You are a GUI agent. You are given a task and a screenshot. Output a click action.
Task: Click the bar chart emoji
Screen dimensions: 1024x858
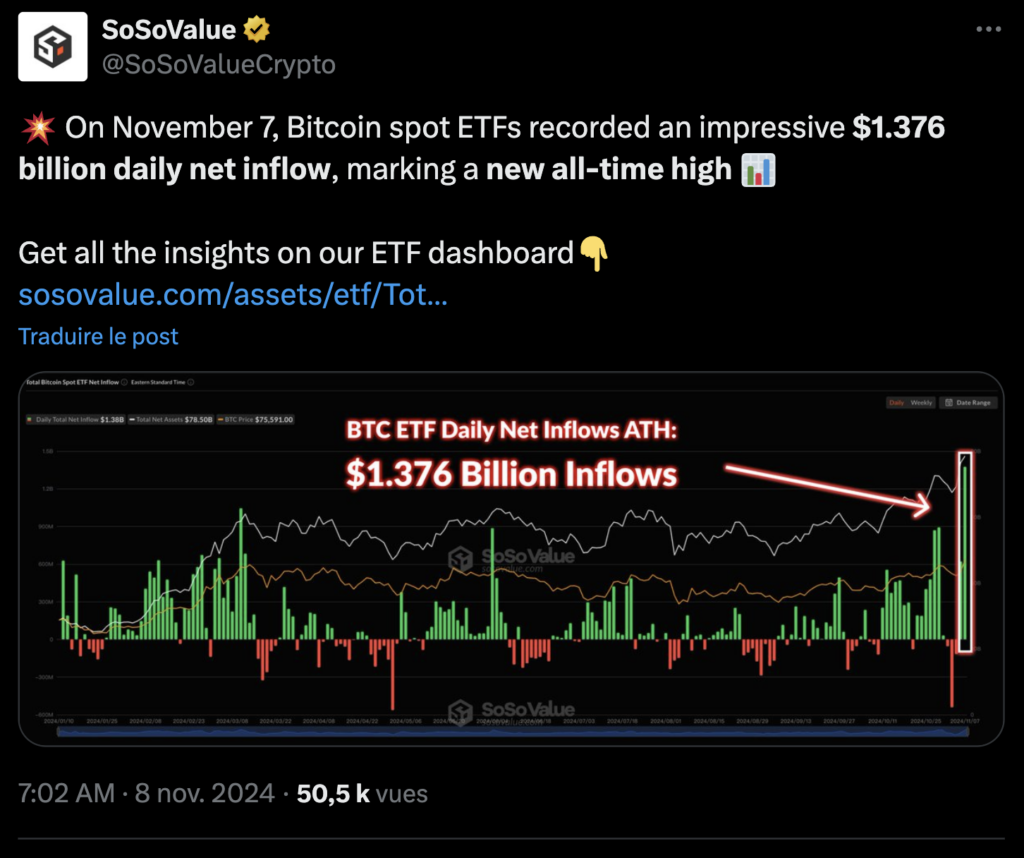(759, 170)
